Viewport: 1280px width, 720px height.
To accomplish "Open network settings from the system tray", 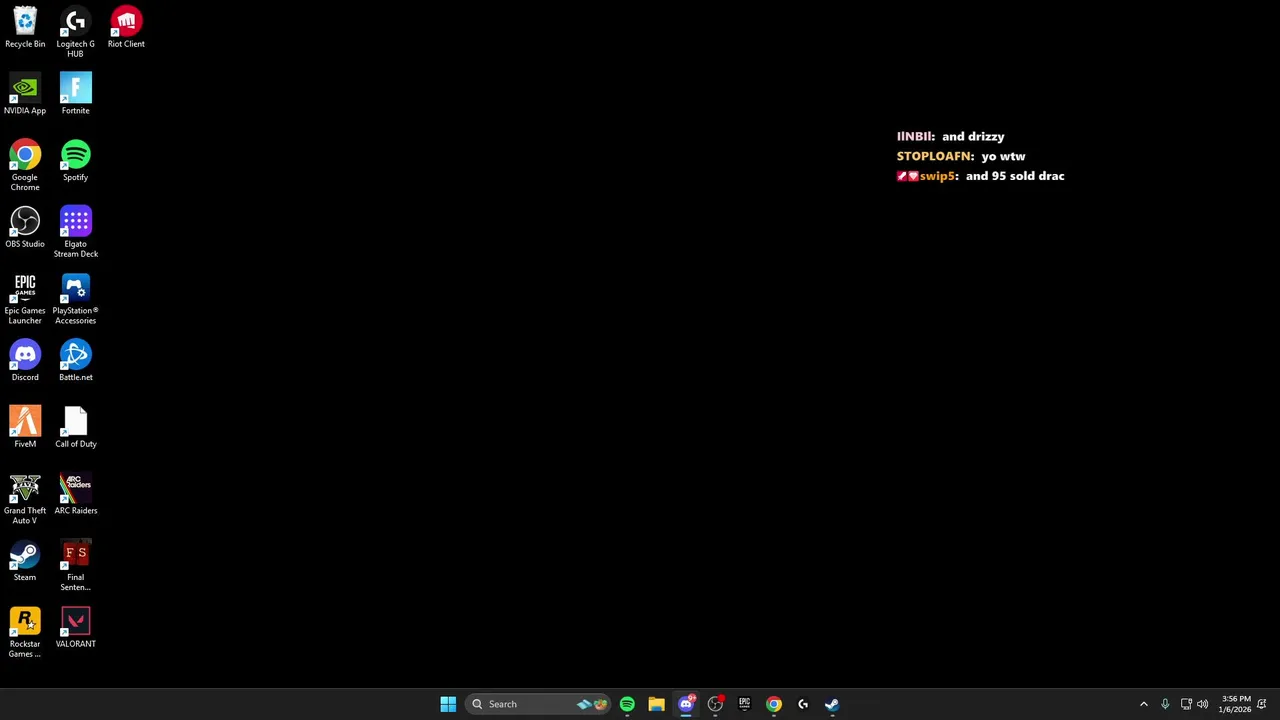I will [x=1186, y=704].
